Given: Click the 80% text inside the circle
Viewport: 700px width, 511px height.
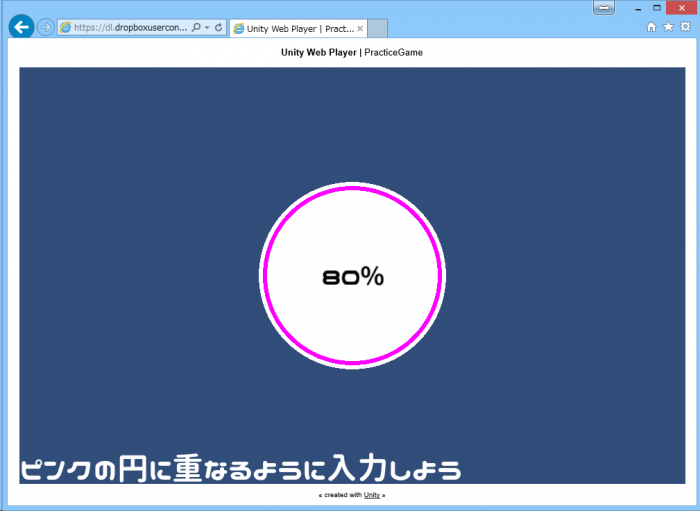Looking at the screenshot, I should click(x=353, y=276).
